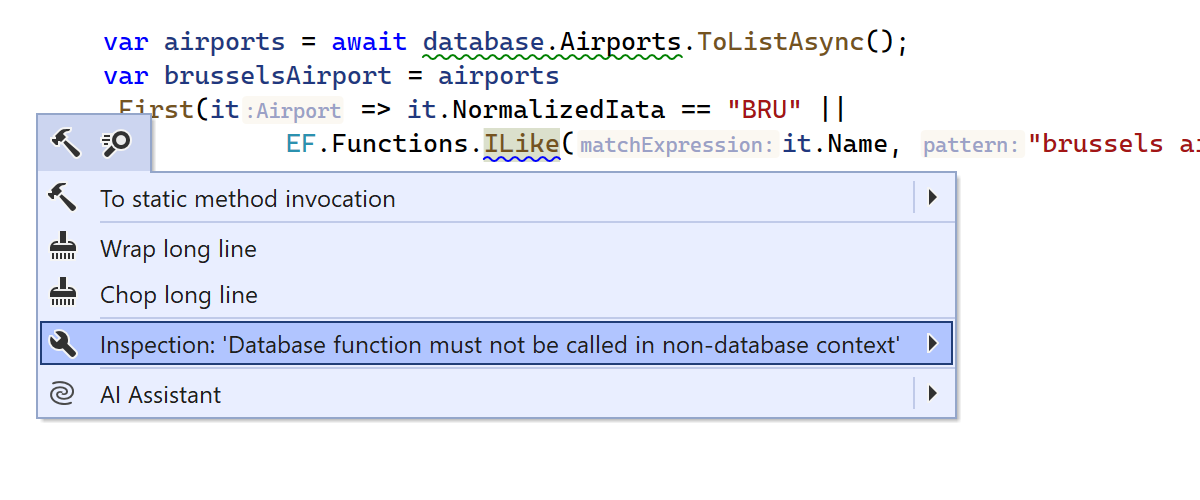Image resolution: width=1200 pixels, height=500 pixels.
Task: Click the wrench icon on the Inspection row
Action: [x=62, y=345]
